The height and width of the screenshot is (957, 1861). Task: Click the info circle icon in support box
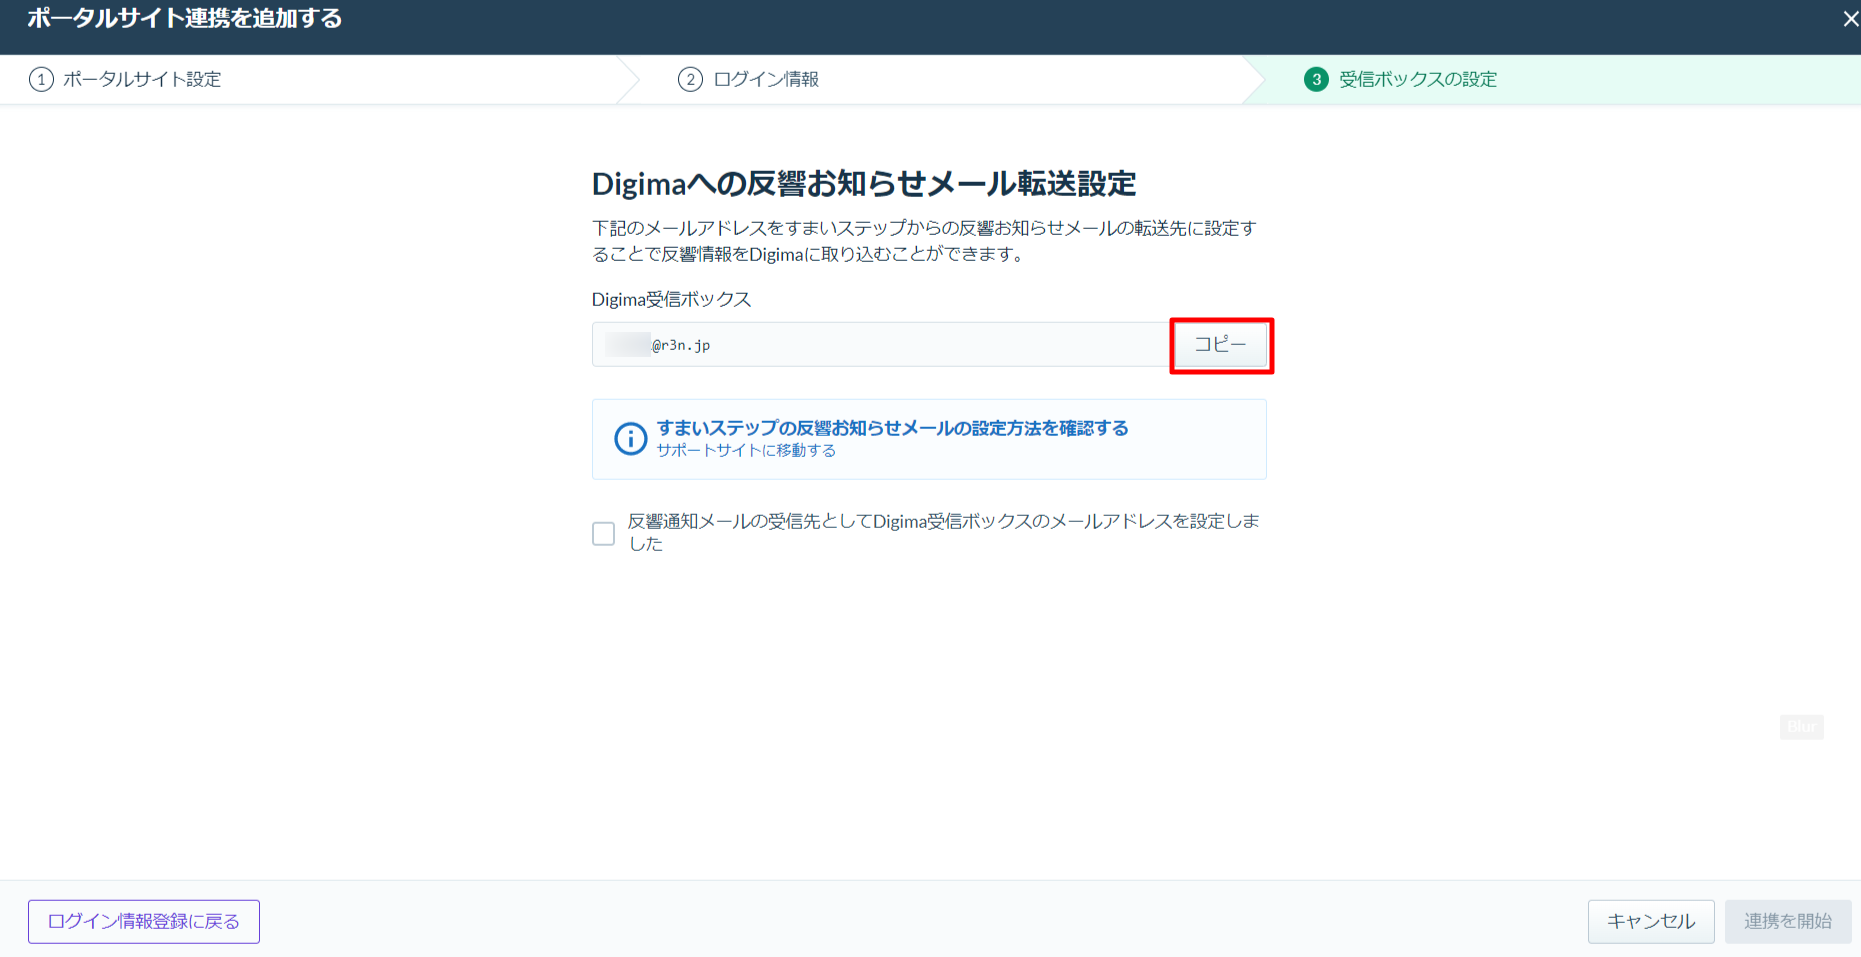(631, 439)
